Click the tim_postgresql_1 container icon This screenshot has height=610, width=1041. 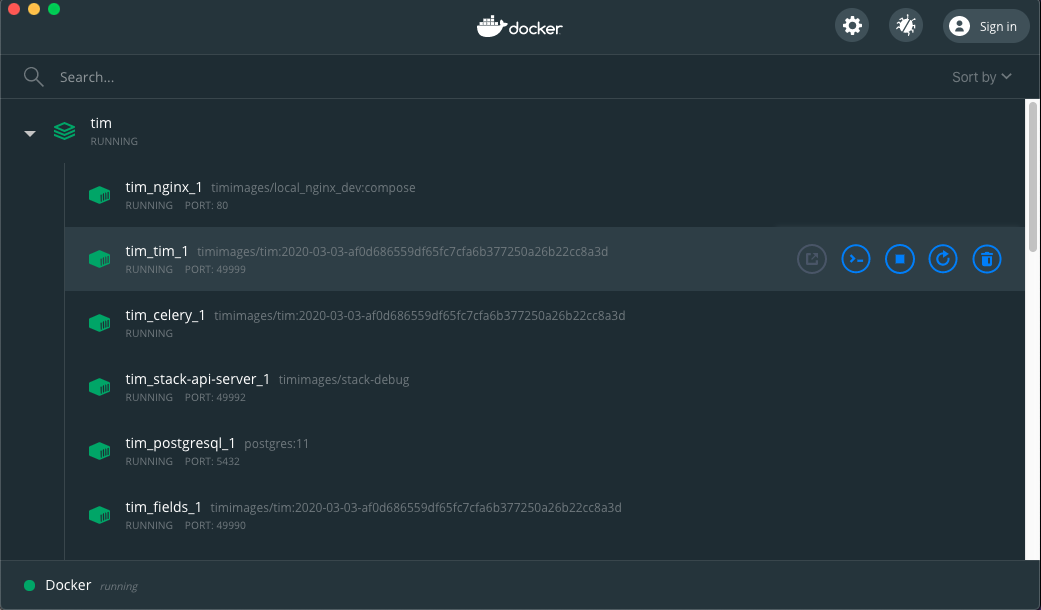coord(100,451)
